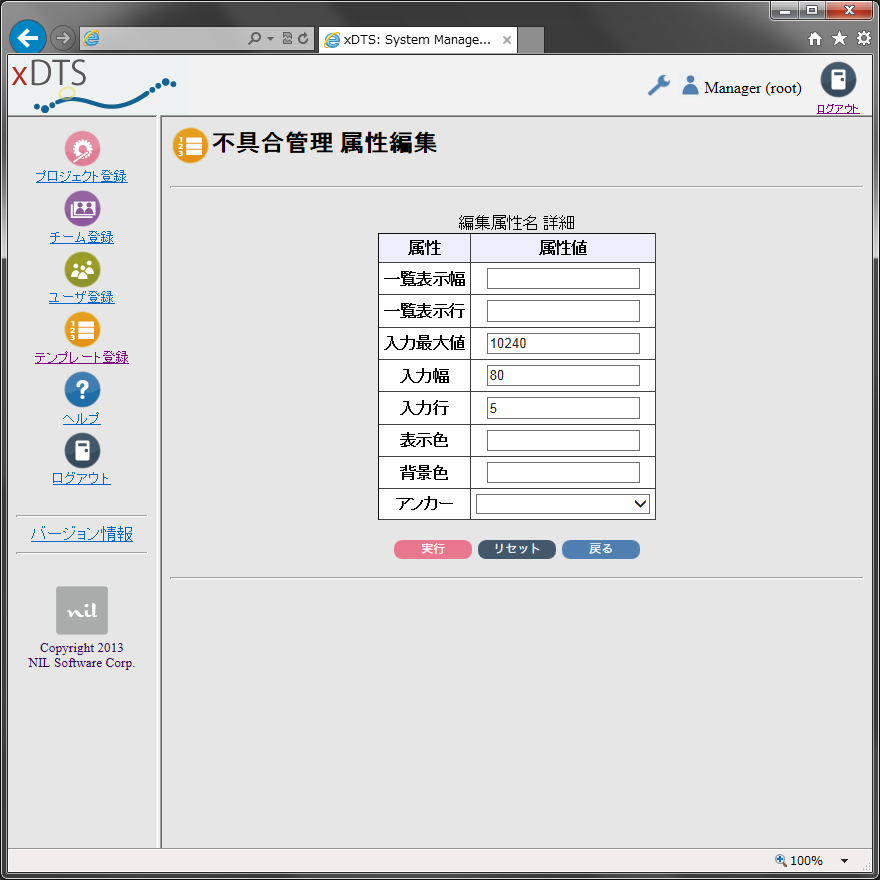The width and height of the screenshot is (880, 880).
Task: Click the 背景色 input field
Action: click(563, 473)
